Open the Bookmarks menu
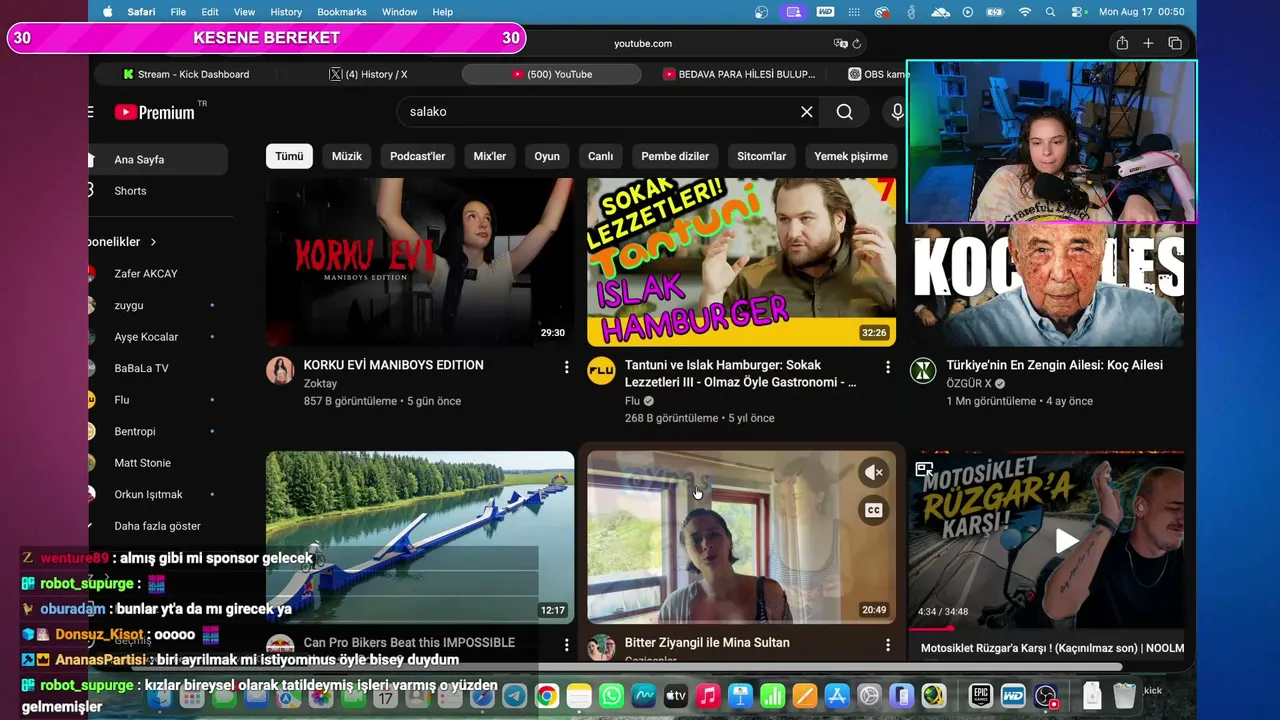This screenshot has height=720, width=1280. 342,12
